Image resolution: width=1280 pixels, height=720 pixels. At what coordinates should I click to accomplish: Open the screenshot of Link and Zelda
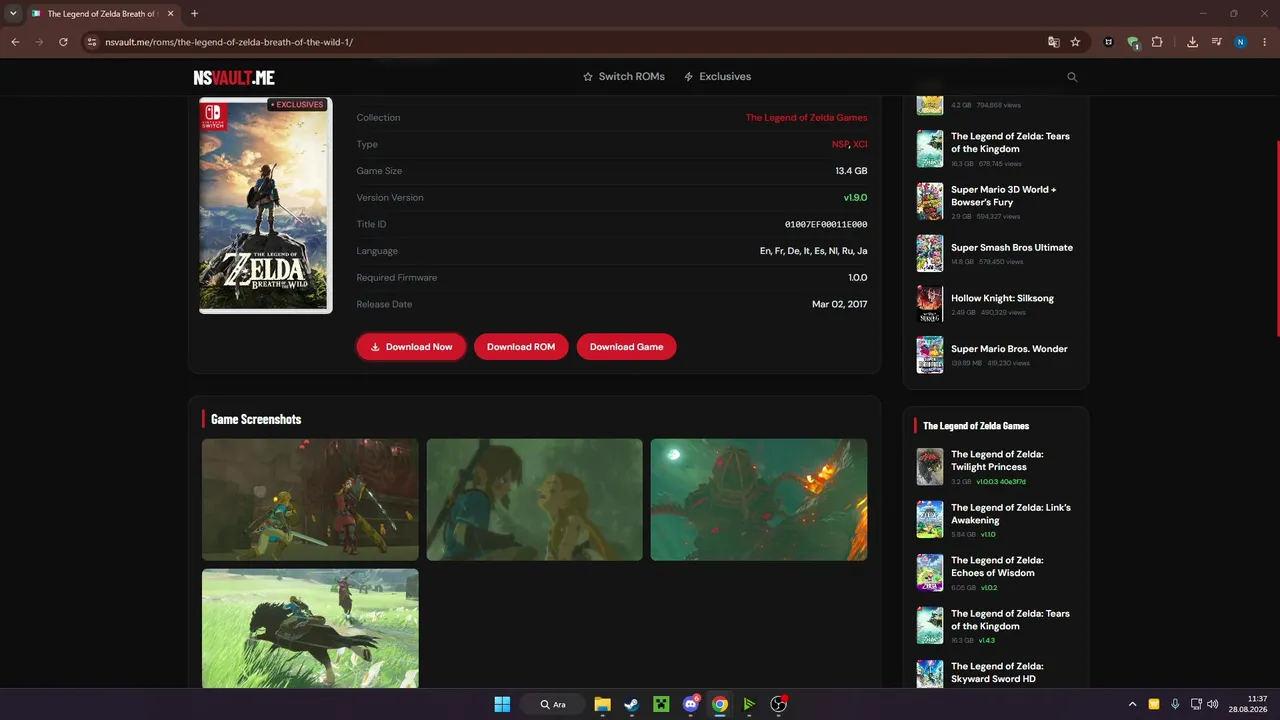click(x=535, y=500)
